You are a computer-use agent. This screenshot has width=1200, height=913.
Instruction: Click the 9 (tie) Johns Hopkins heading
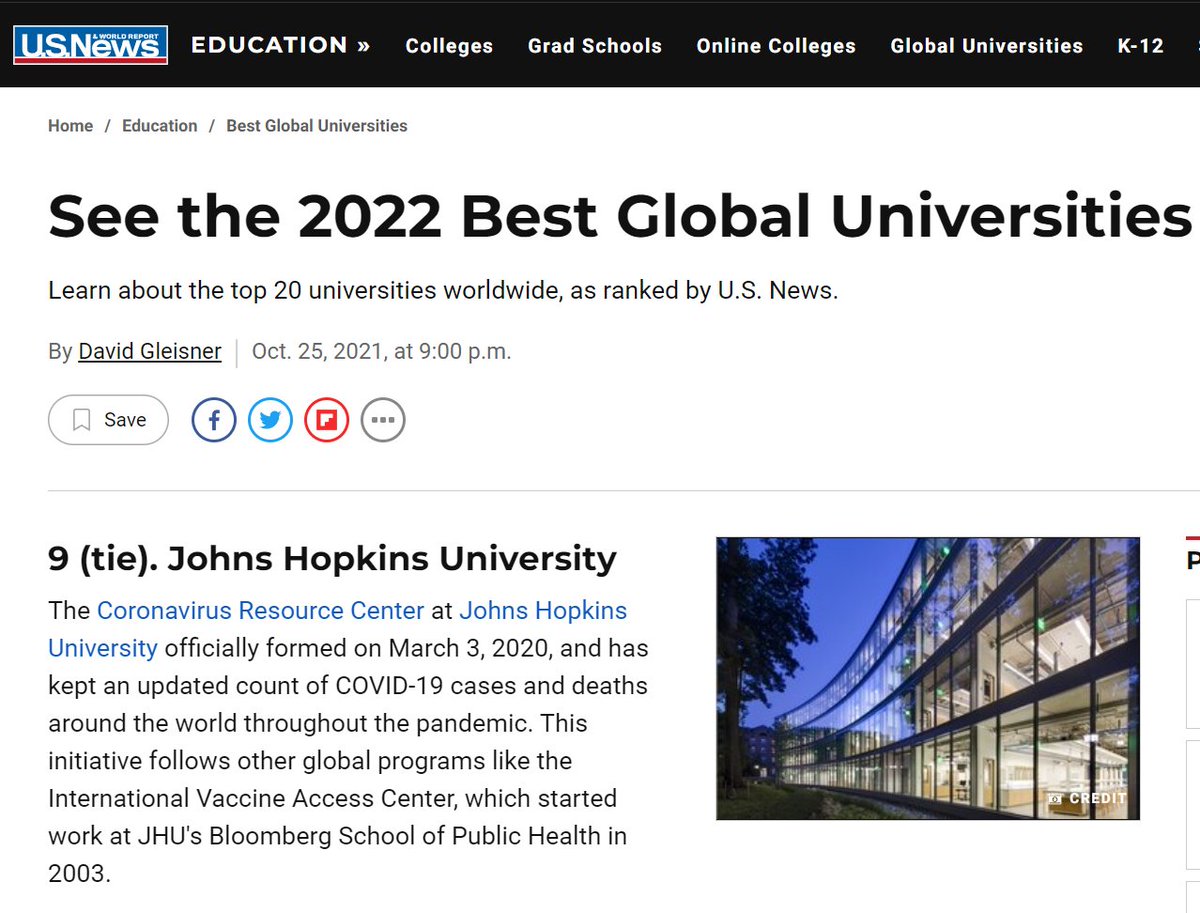(332, 559)
